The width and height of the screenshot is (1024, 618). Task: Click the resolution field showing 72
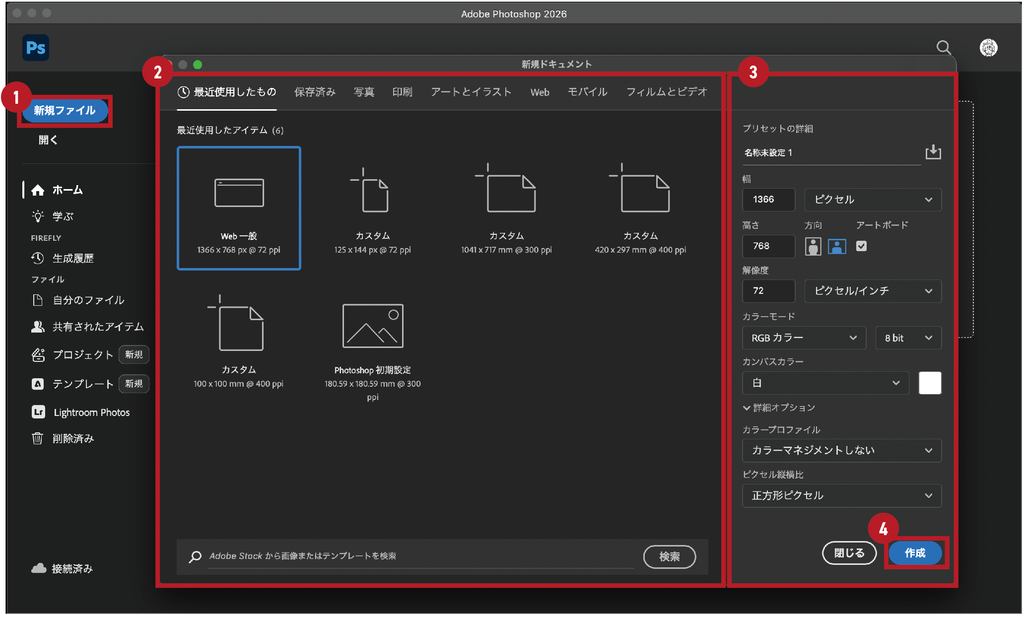pos(769,291)
